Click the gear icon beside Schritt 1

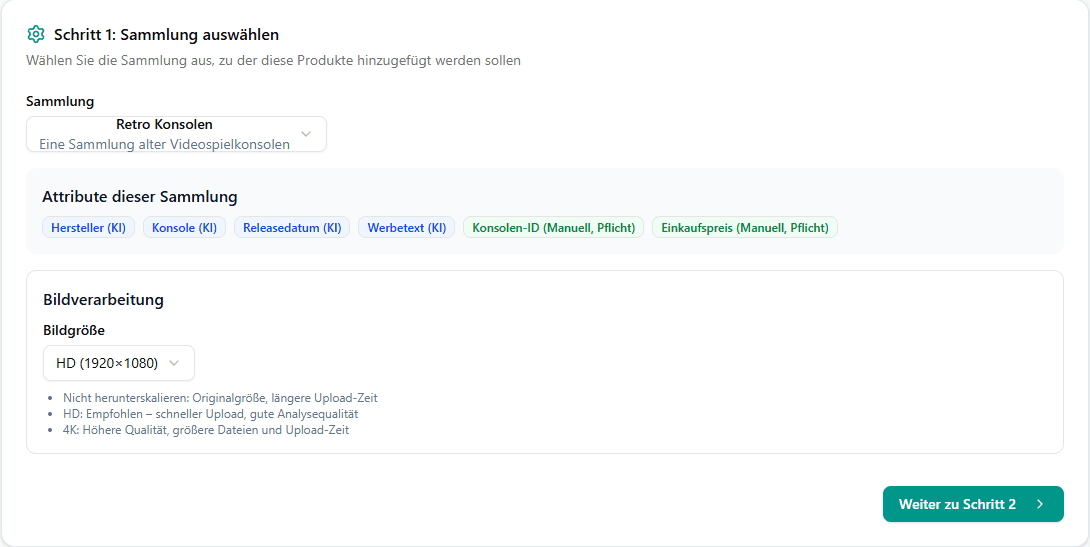[x=36, y=34]
